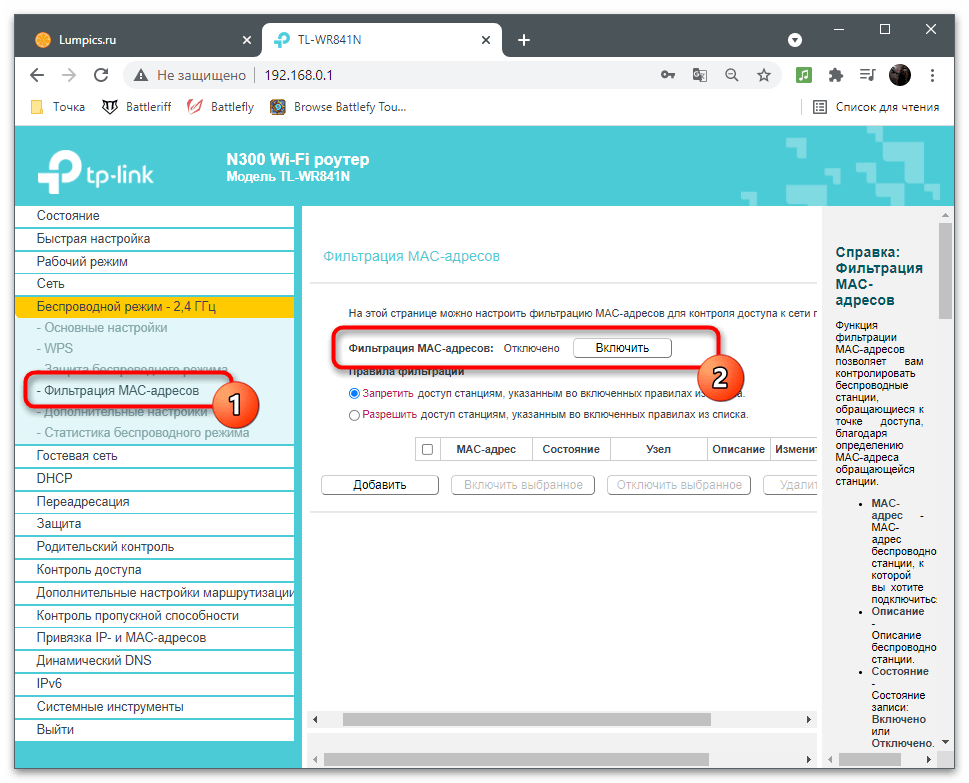Click Включить выбранное button
Screen dimensions: 969x783
pos(523,485)
